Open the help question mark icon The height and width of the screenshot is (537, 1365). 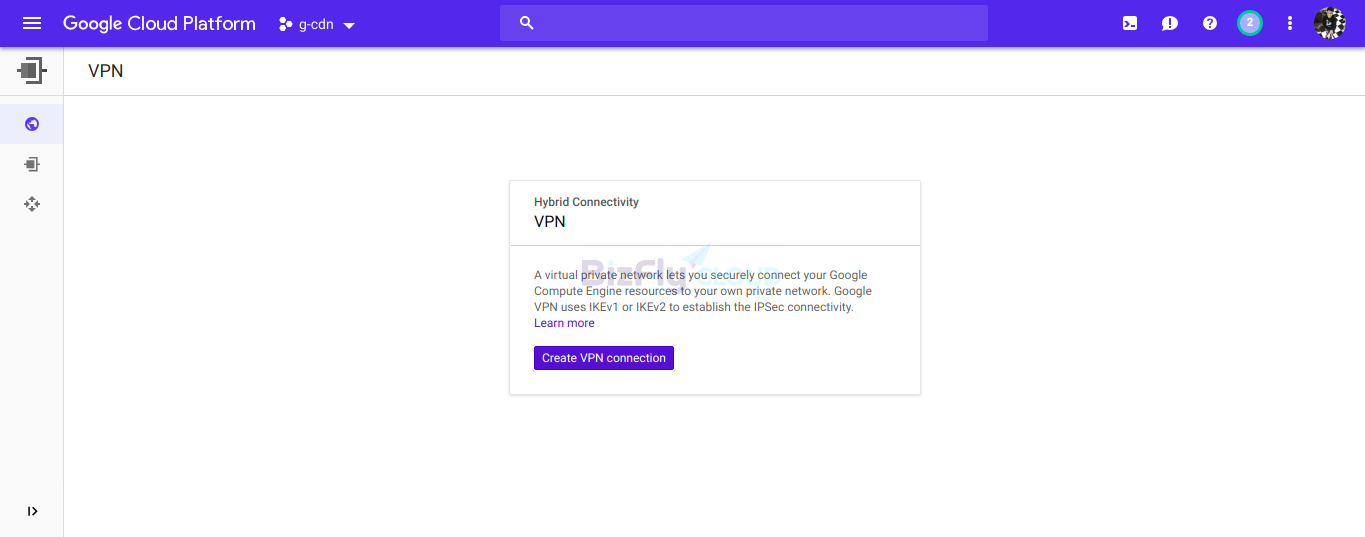pyautogui.click(x=1210, y=23)
